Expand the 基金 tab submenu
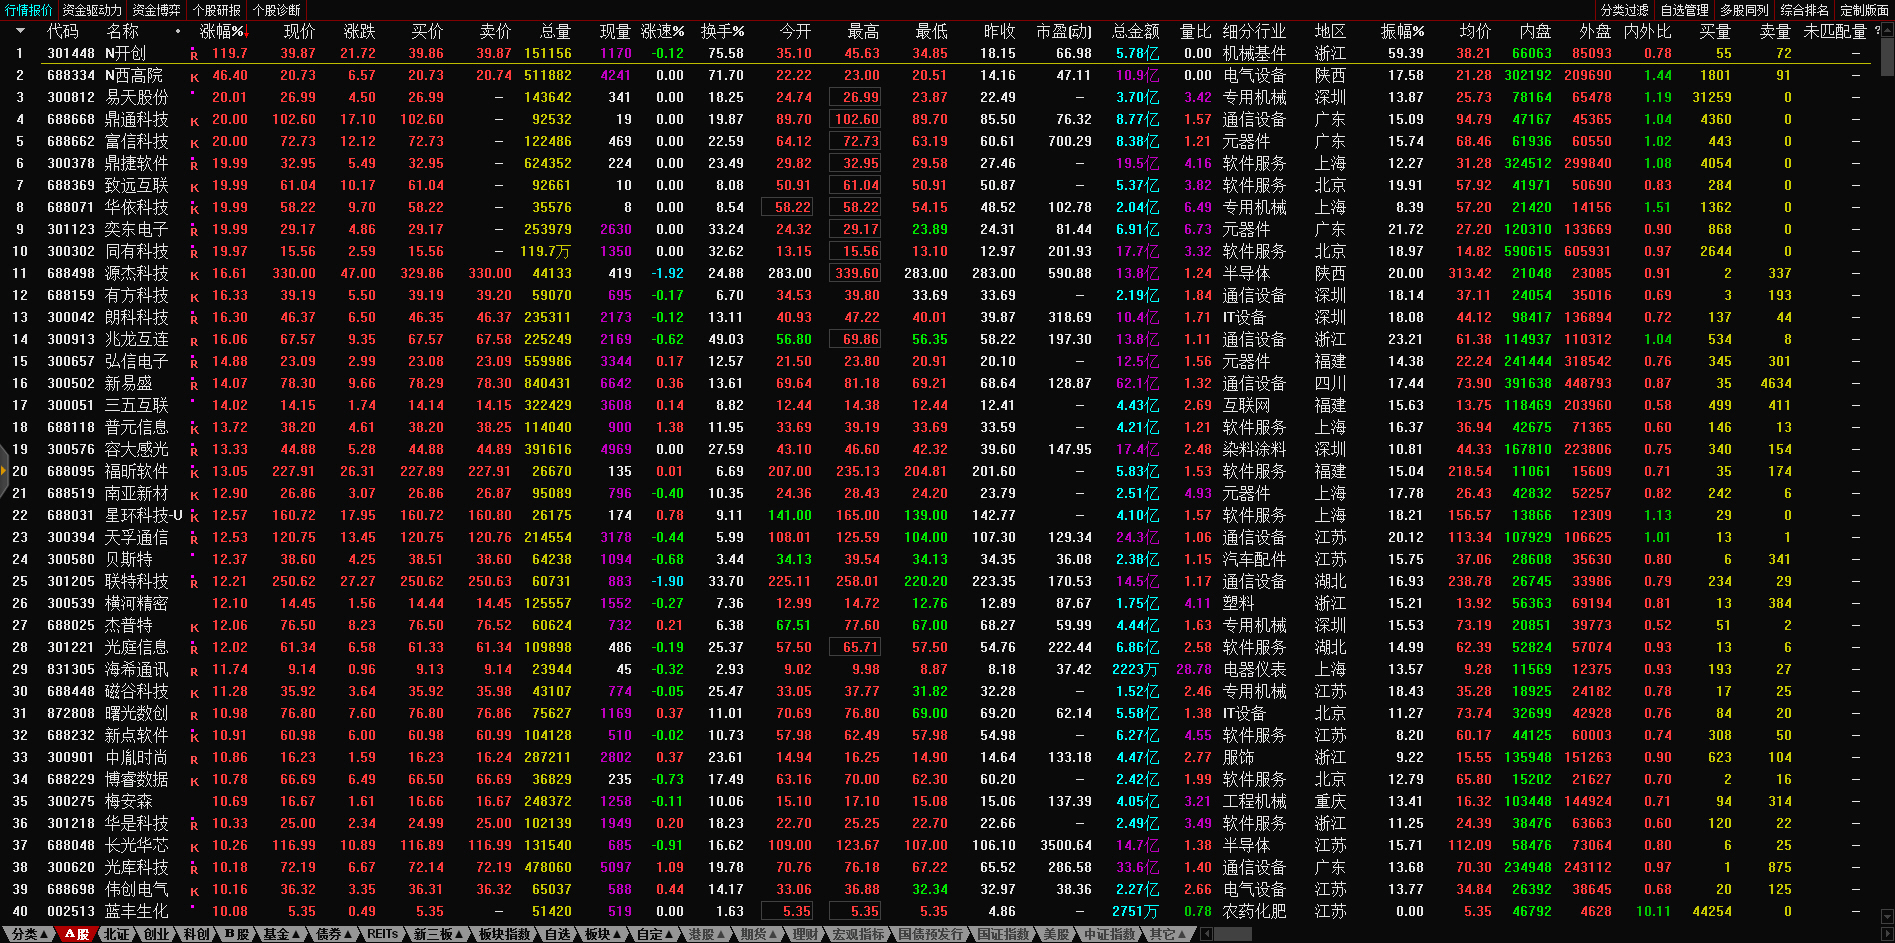1895x943 pixels. click(281, 934)
